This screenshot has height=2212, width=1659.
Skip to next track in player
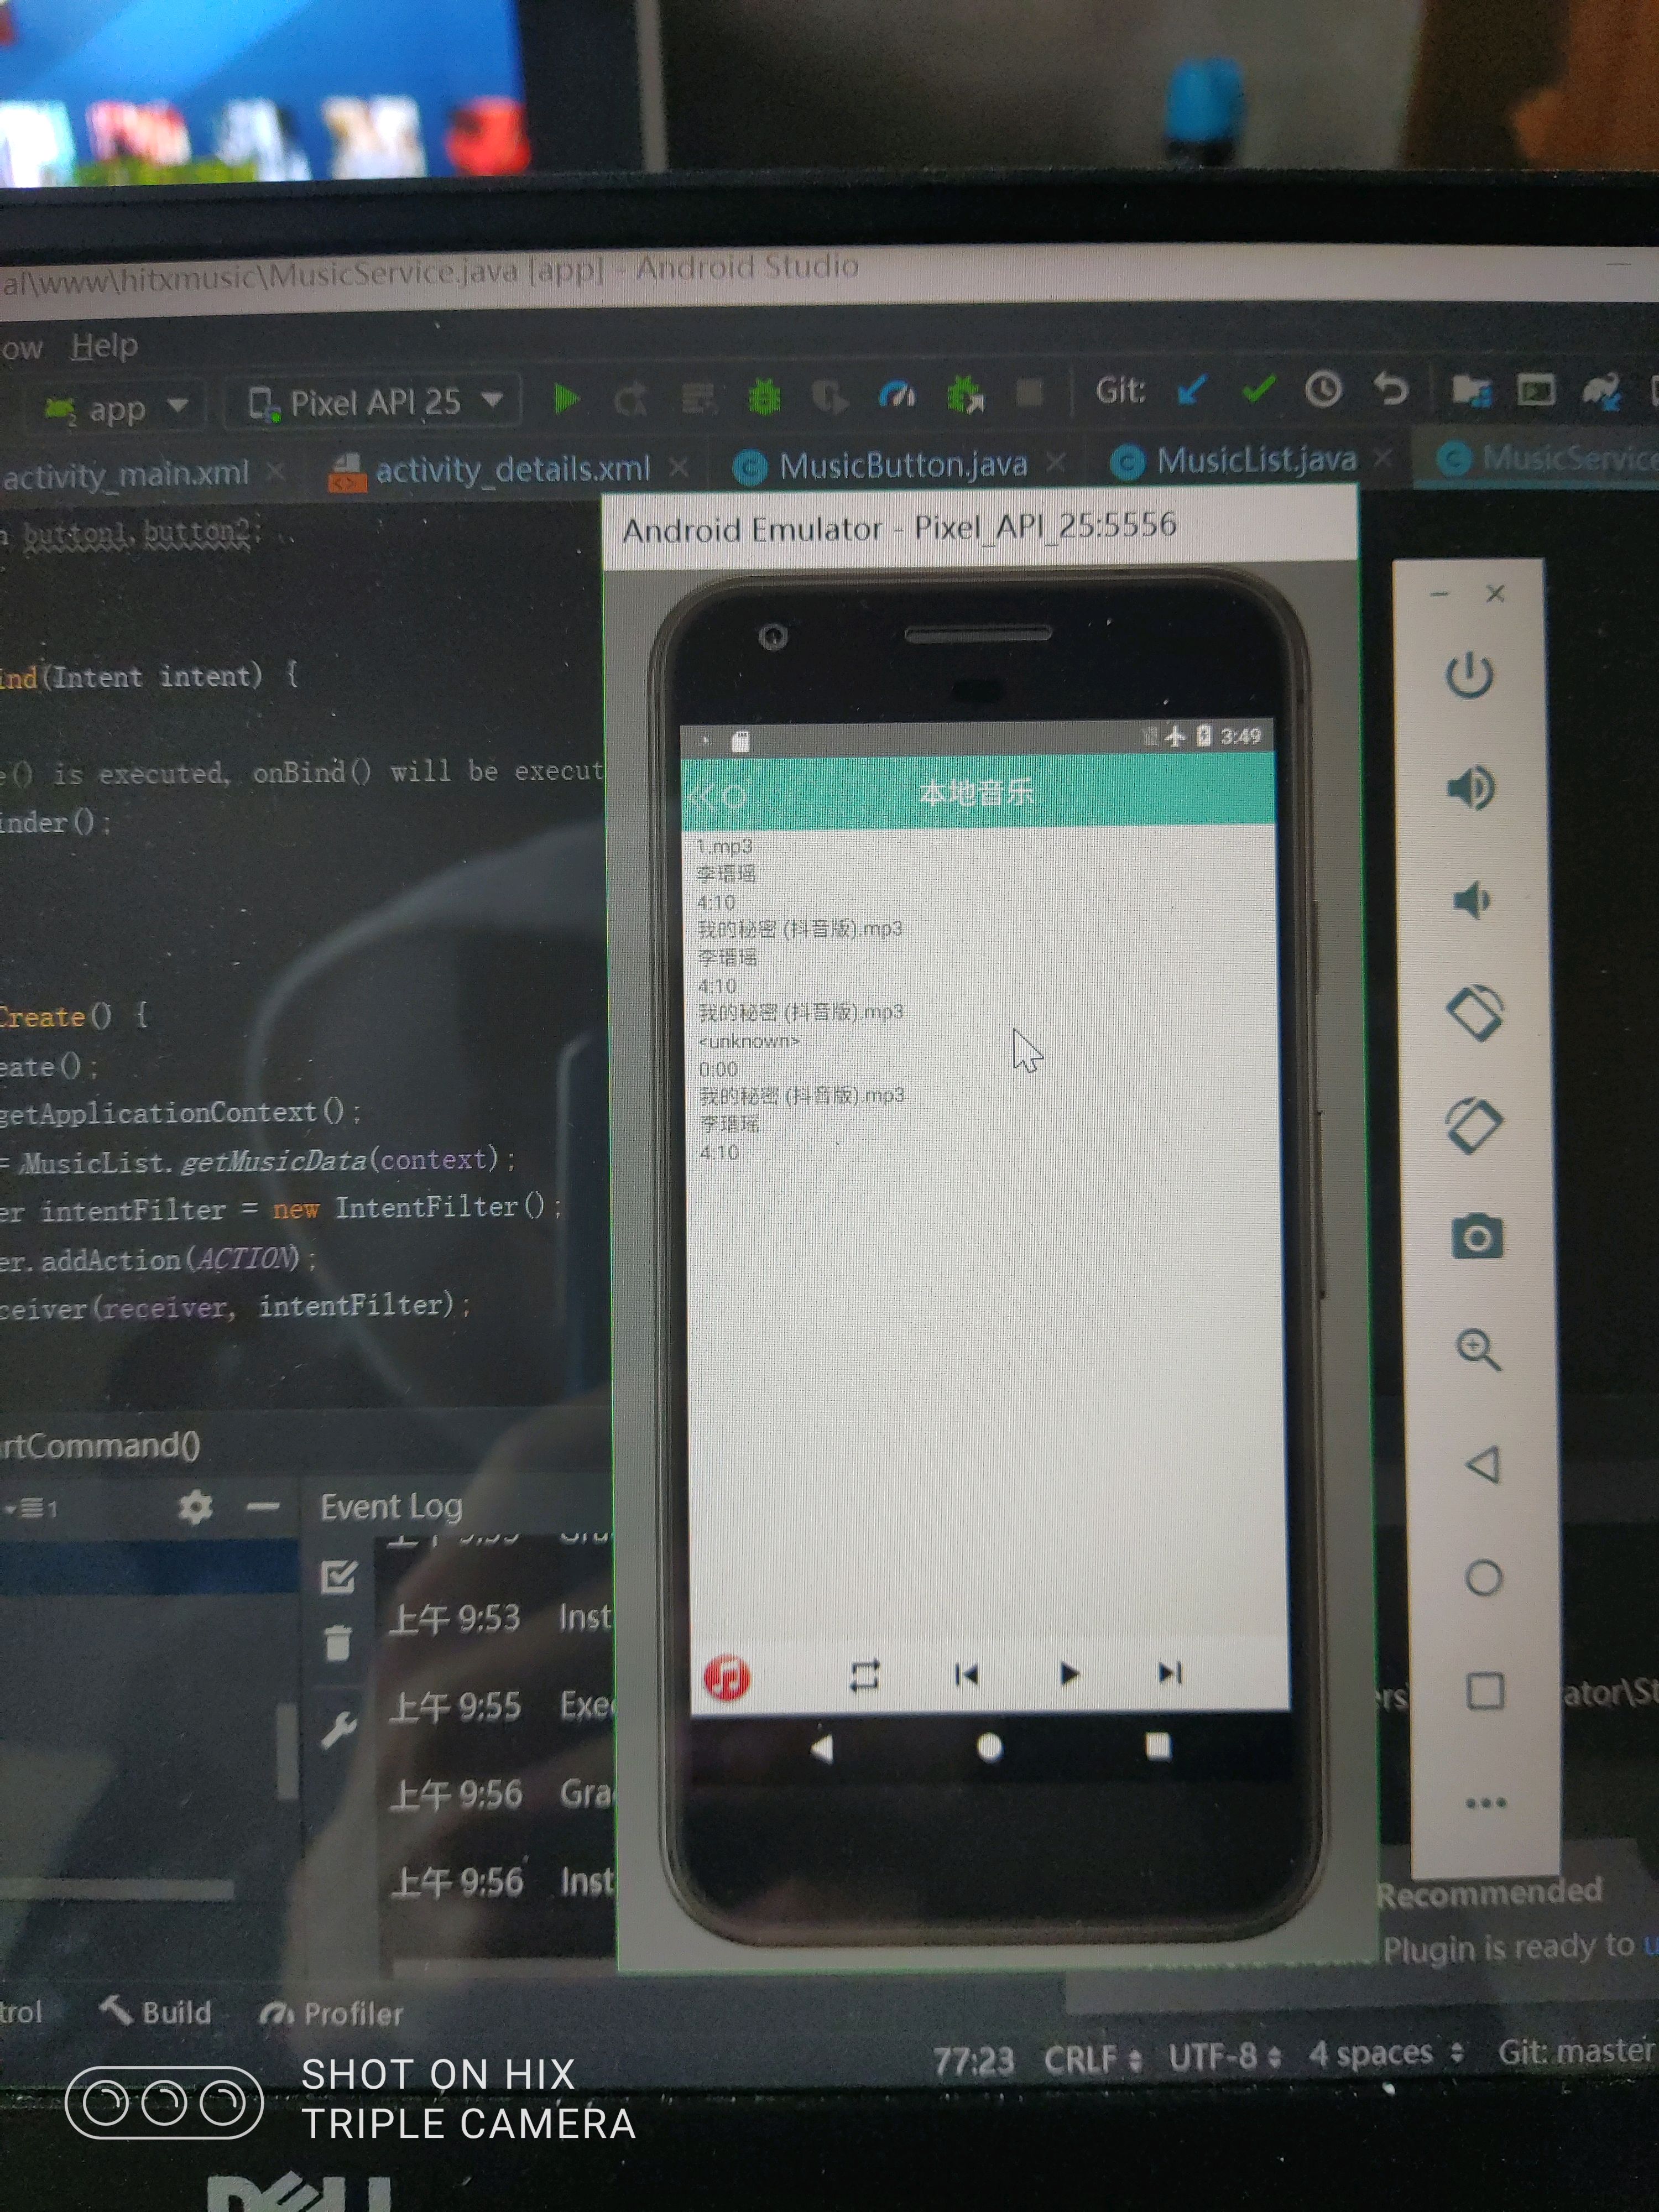1170,1672
